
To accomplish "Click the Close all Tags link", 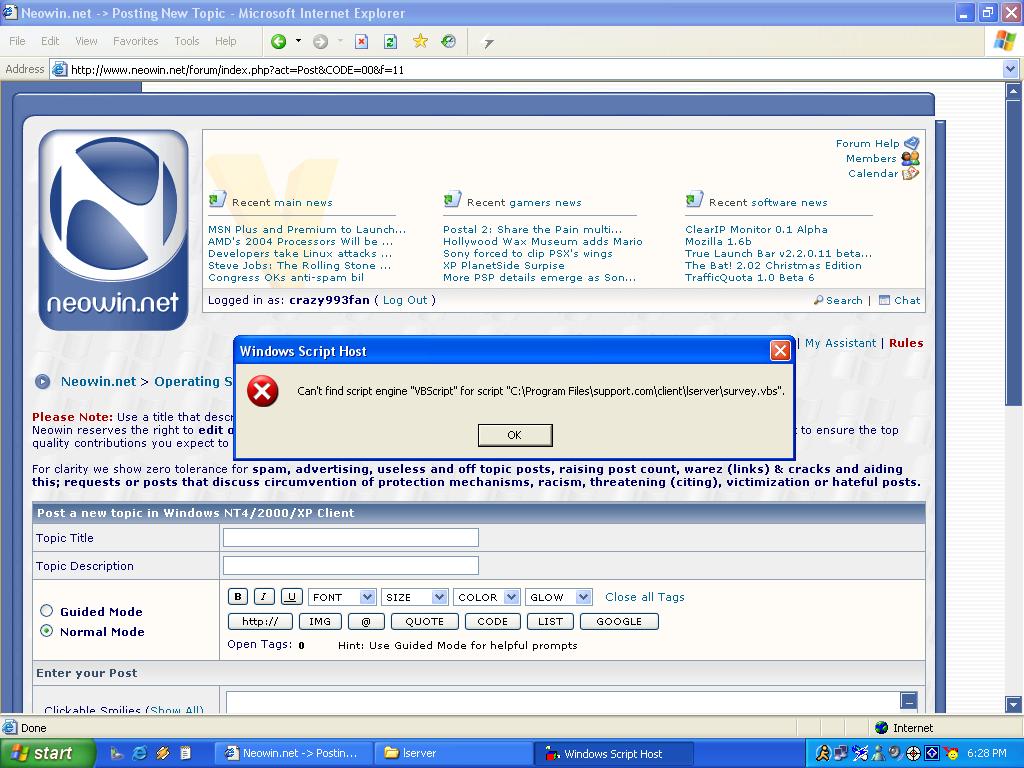I will tap(645, 597).
